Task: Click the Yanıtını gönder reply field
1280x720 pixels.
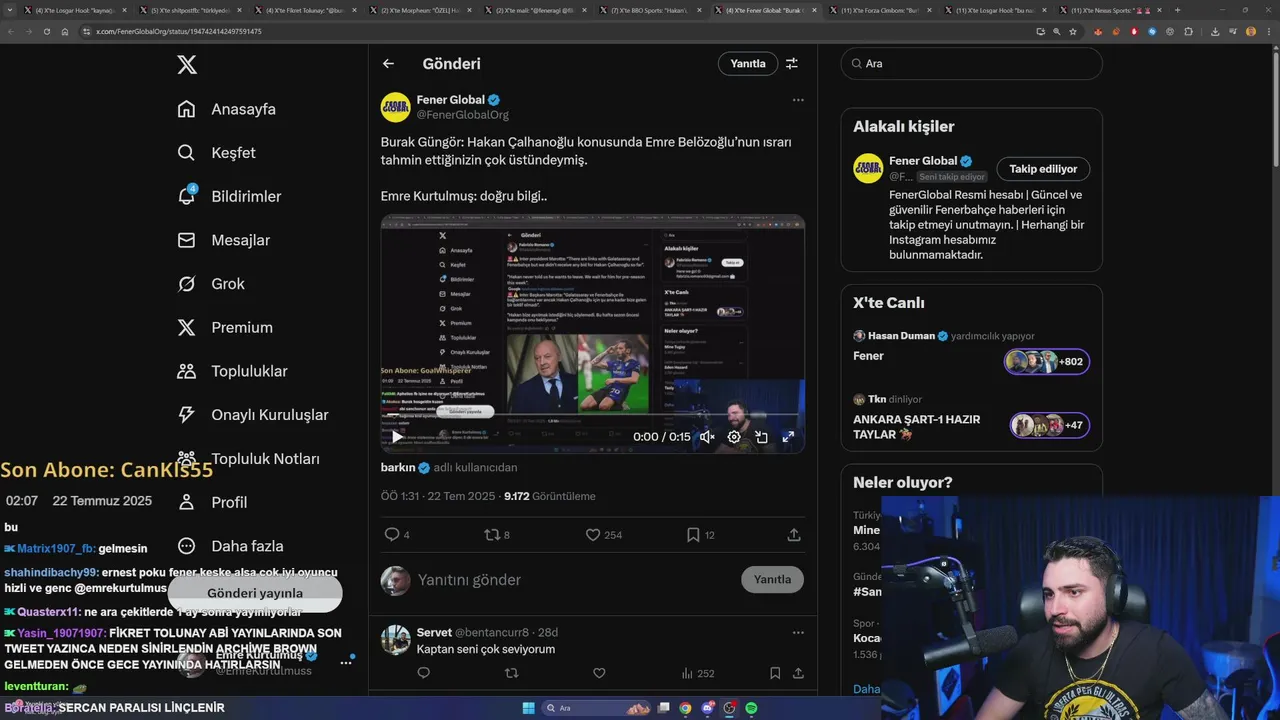Action: tap(574, 580)
